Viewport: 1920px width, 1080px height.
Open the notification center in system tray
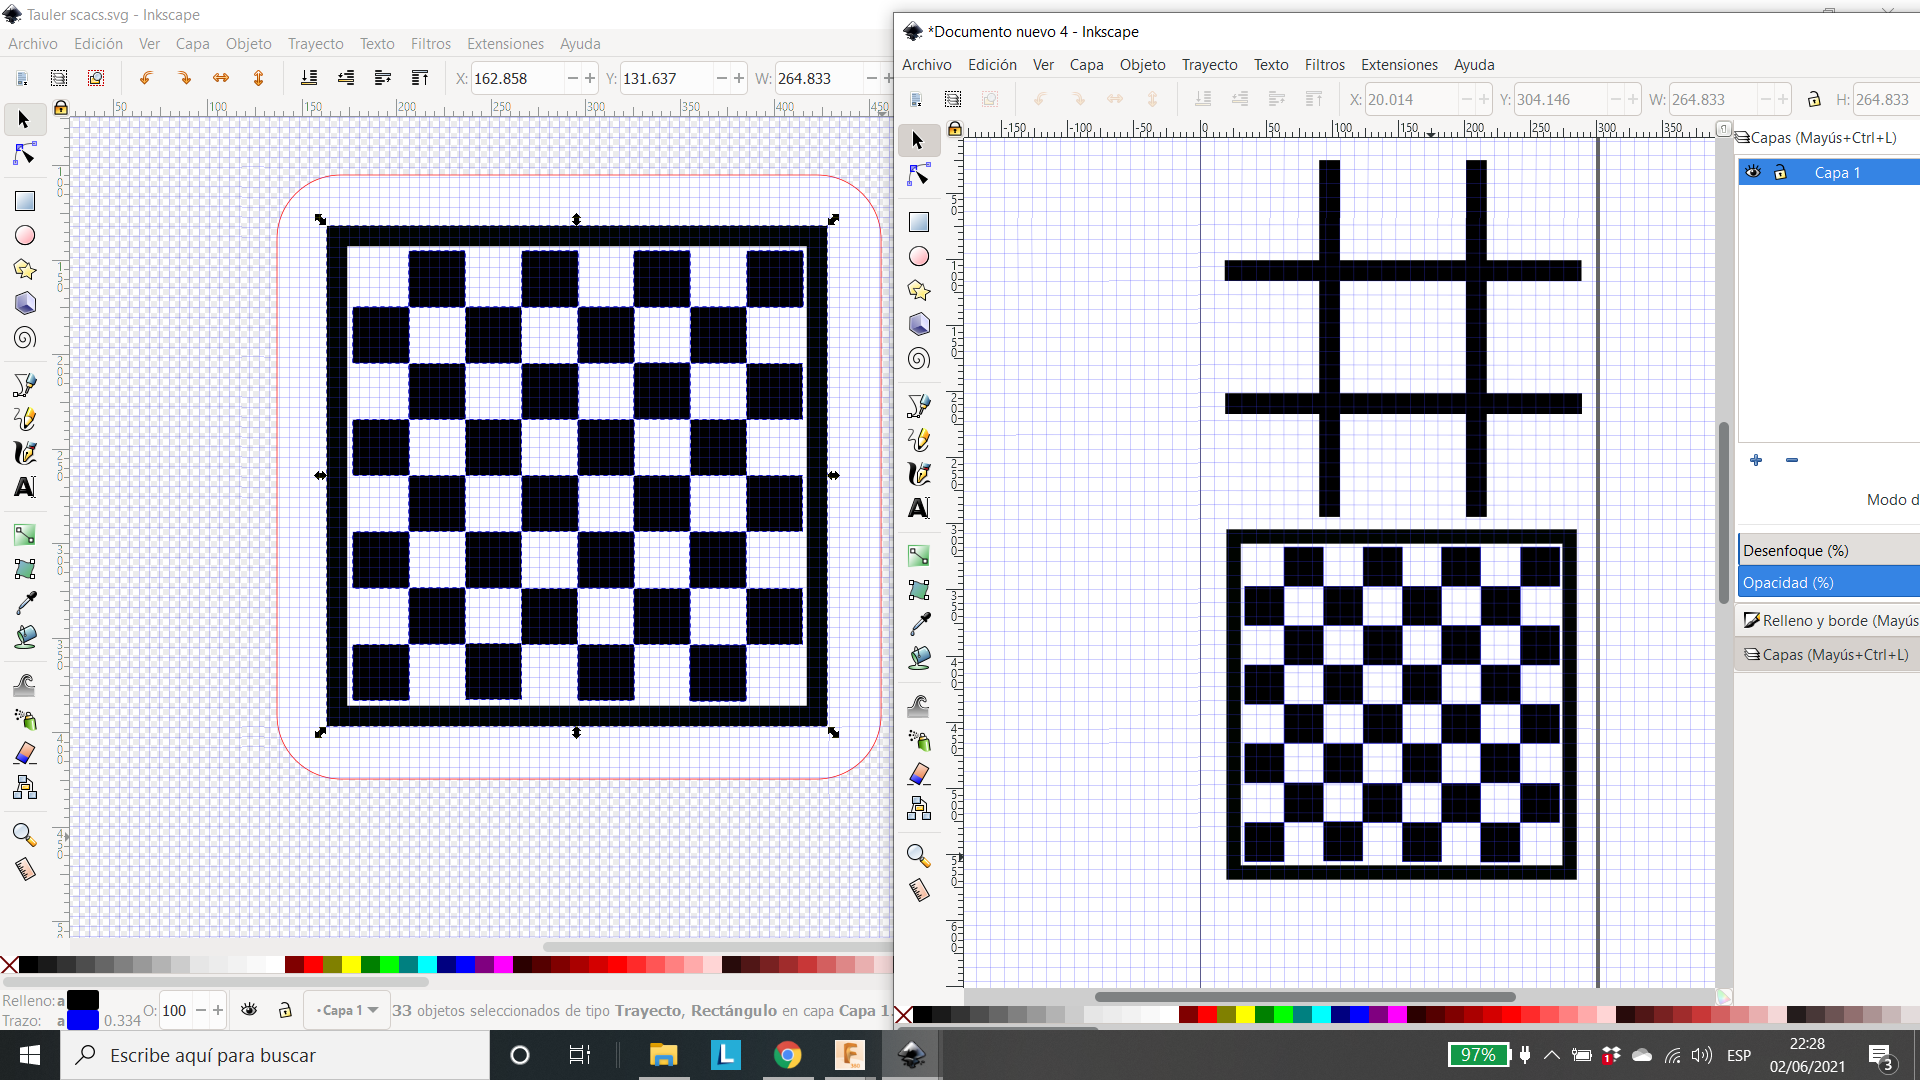point(1881,1056)
